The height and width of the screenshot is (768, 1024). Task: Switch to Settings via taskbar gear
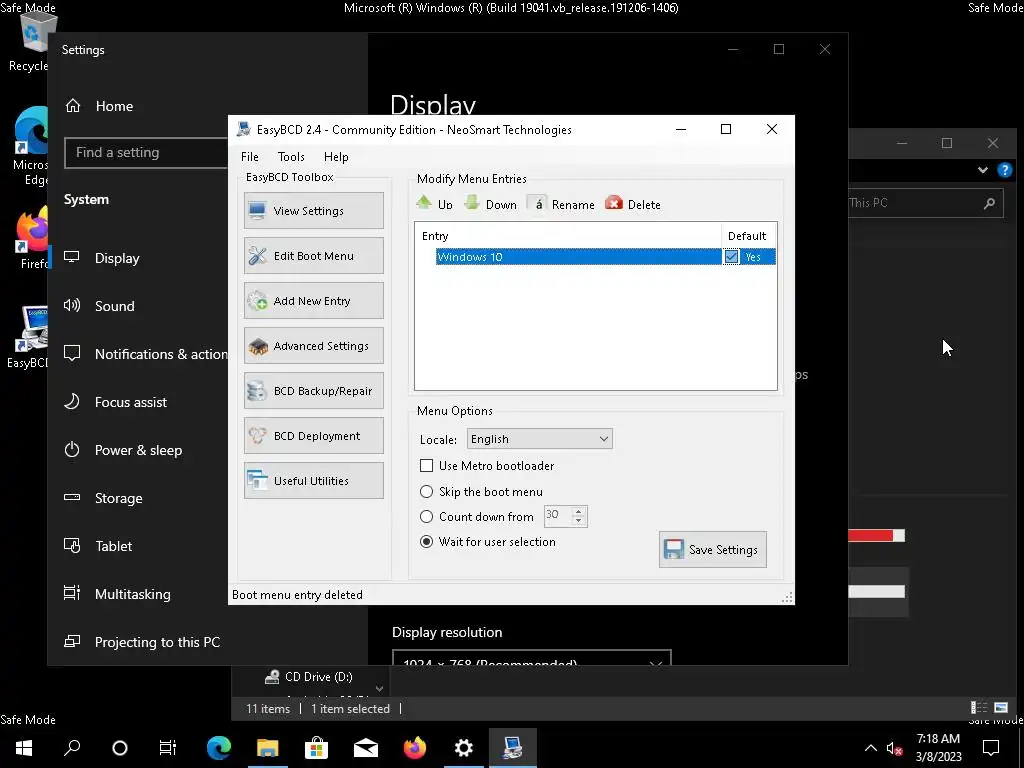[x=463, y=747]
